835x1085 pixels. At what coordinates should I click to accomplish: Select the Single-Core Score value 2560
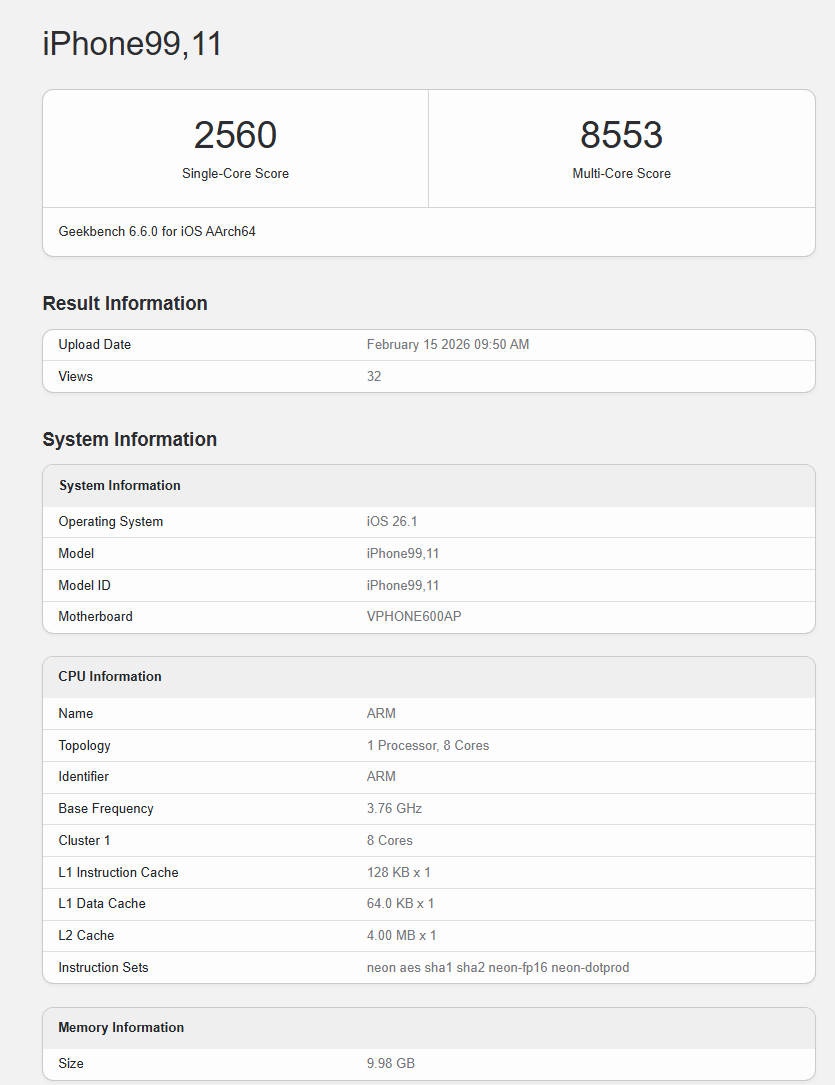[235, 134]
